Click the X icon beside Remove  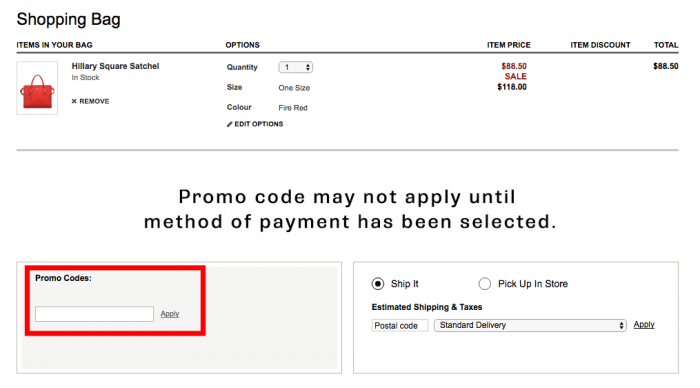pyautogui.click(x=74, y=101)
